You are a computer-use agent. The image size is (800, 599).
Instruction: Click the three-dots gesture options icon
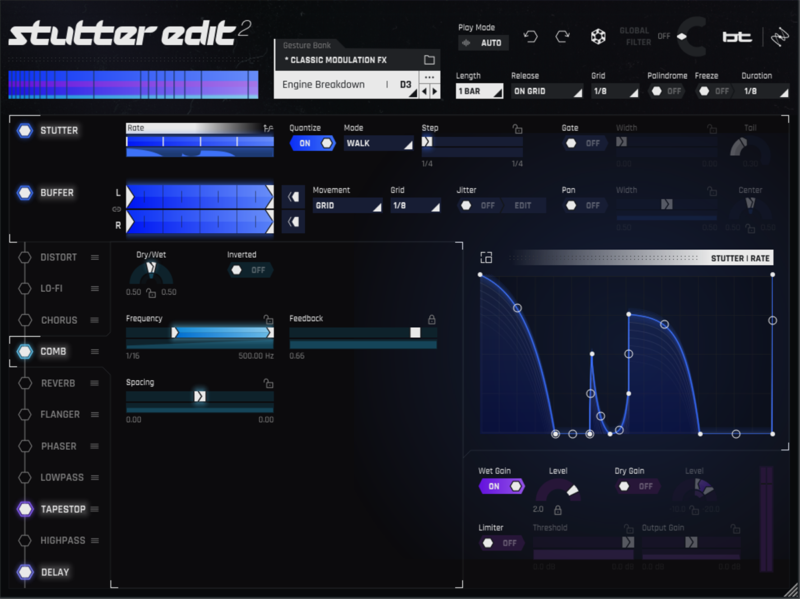tap(429, 77)
